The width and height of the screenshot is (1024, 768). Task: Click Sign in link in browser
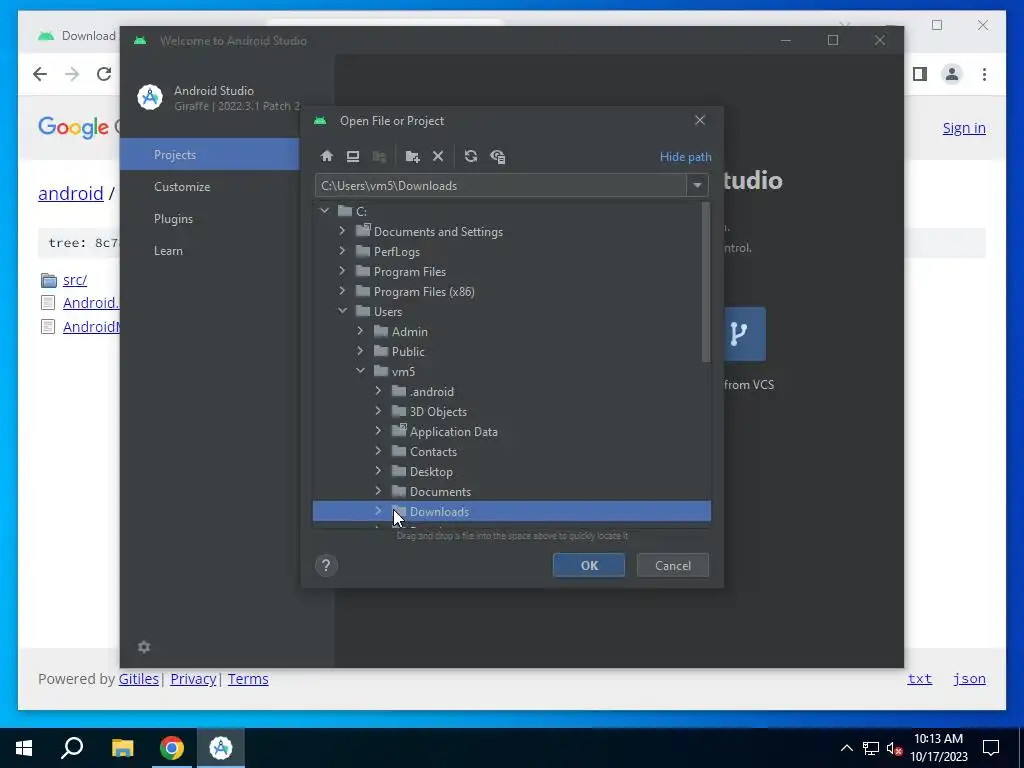coord(964,128)
